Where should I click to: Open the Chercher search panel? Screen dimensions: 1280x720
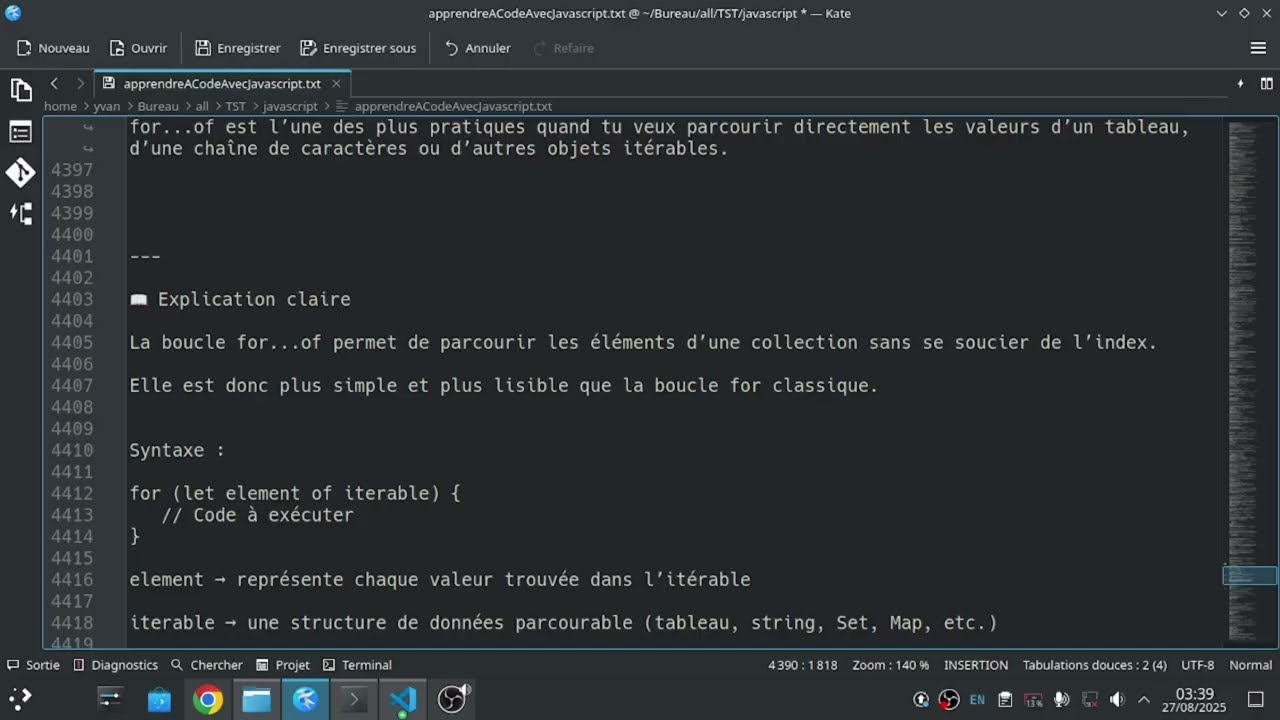pos(206,665)
